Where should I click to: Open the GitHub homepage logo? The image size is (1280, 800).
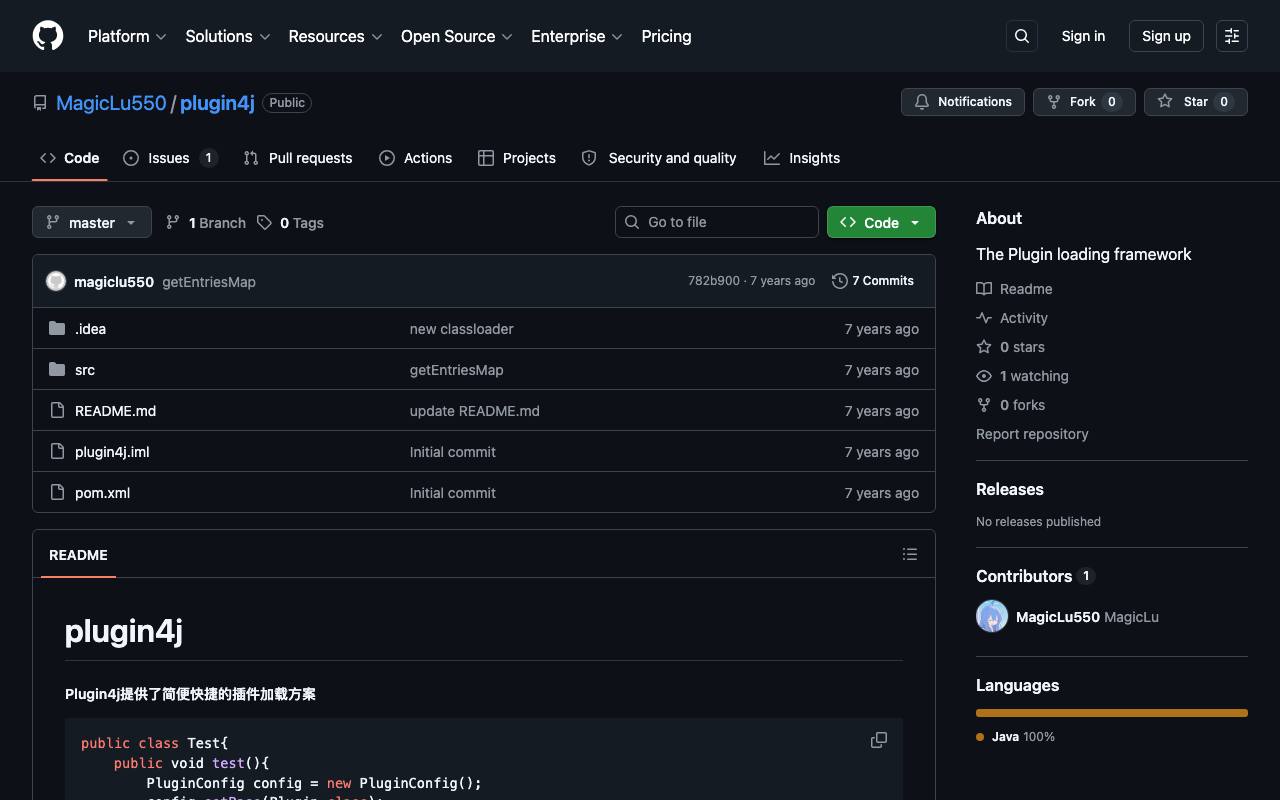(x=48, y=36)
